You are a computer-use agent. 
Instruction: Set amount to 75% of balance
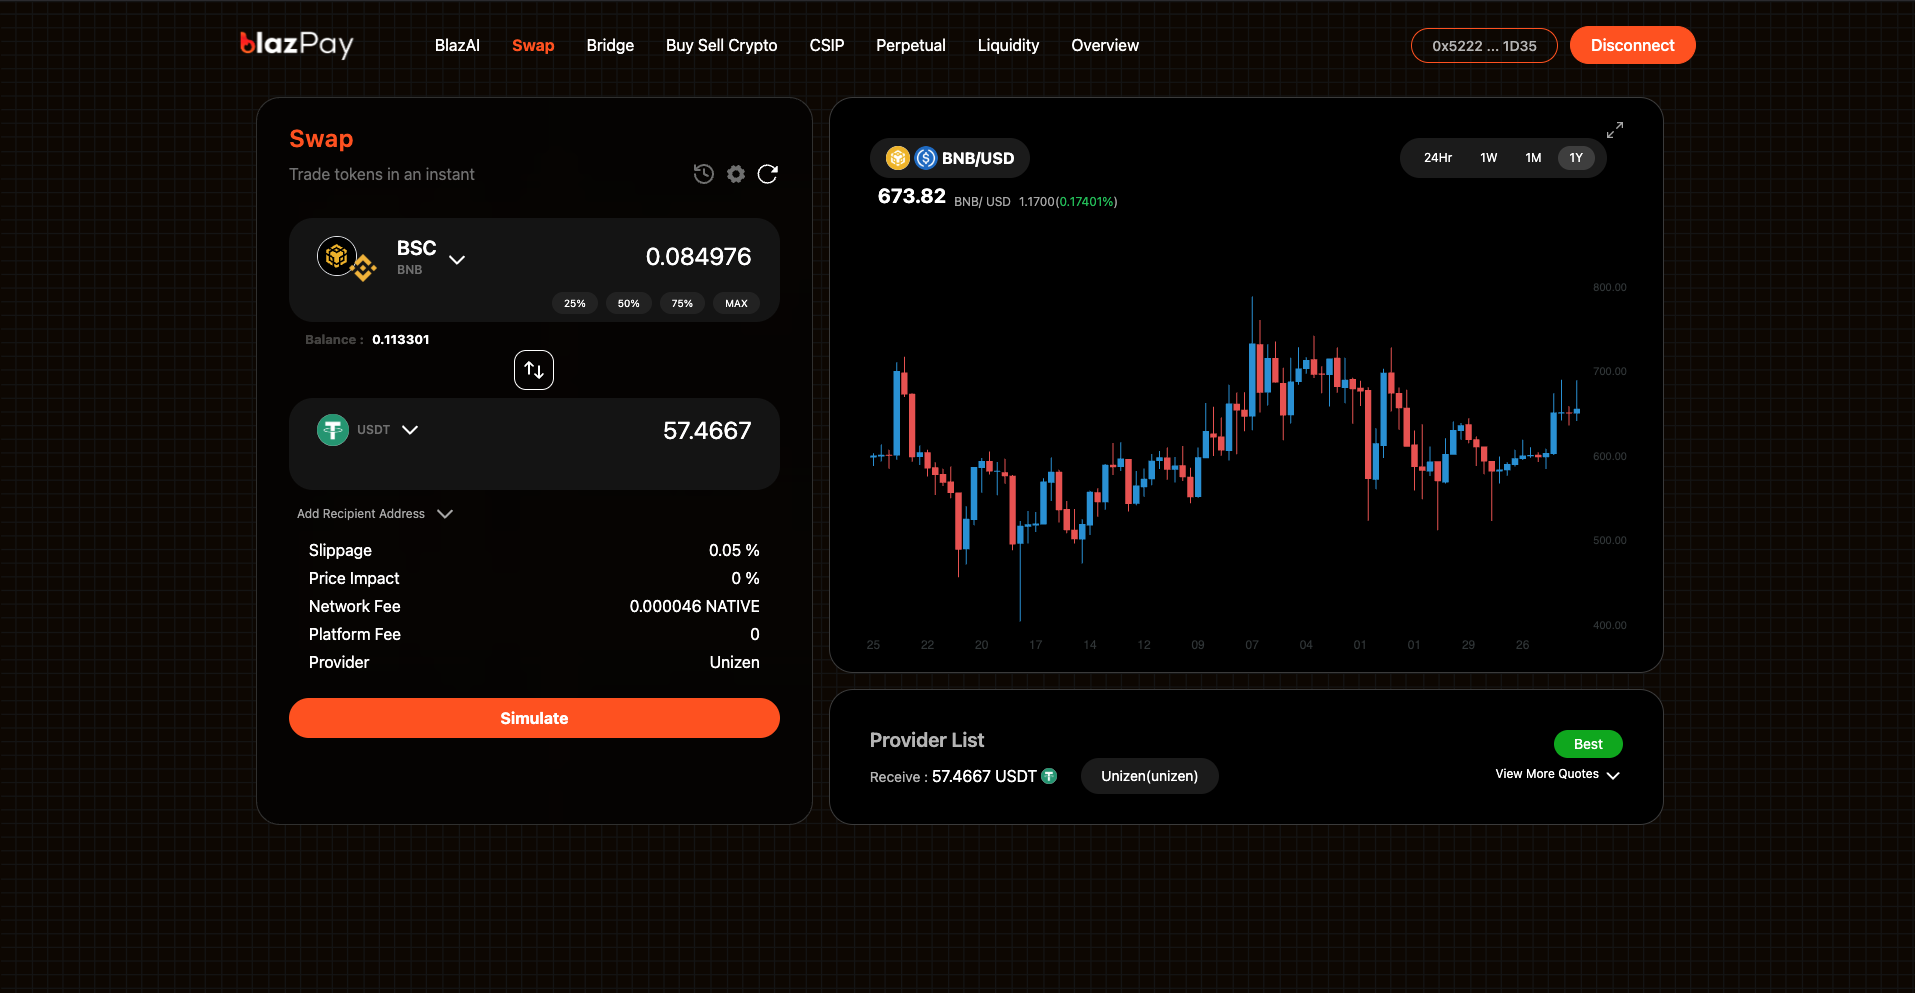[682, 303]
